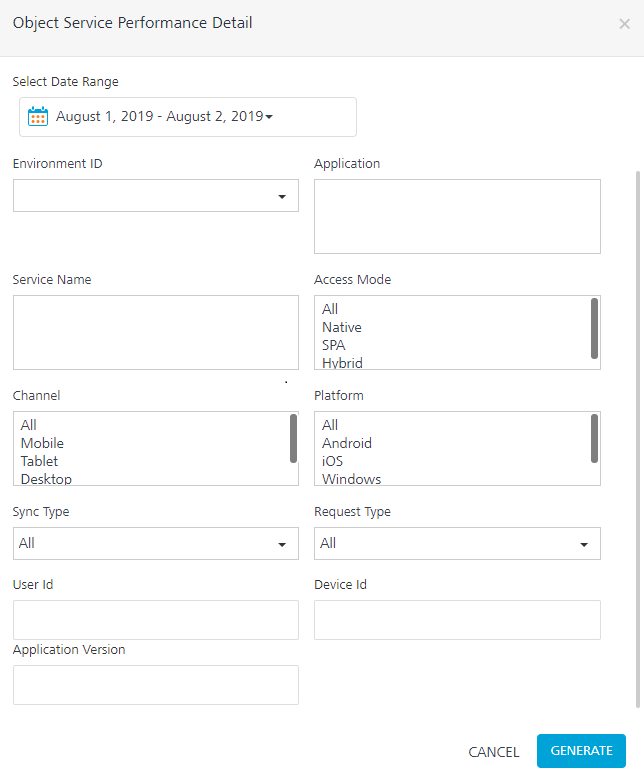Image resolution: width=644 pixels, height=783 pixels.
Task: Click the Channel list scrollbar
Action: [x=294, y=438]
